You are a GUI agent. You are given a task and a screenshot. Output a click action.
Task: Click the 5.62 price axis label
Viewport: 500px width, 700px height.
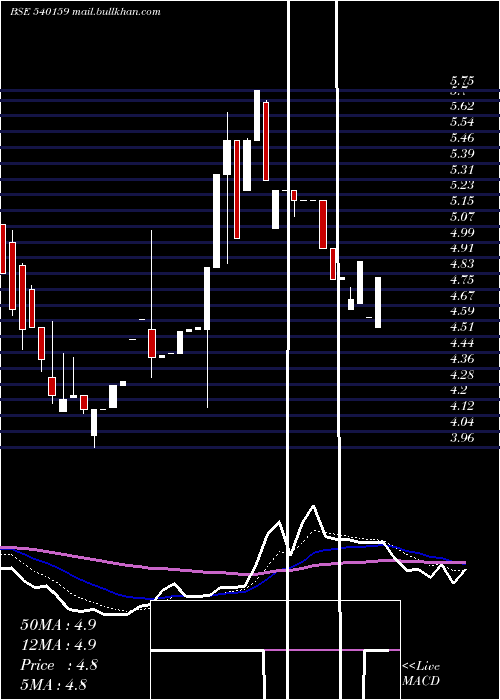(x=462, y=106)
